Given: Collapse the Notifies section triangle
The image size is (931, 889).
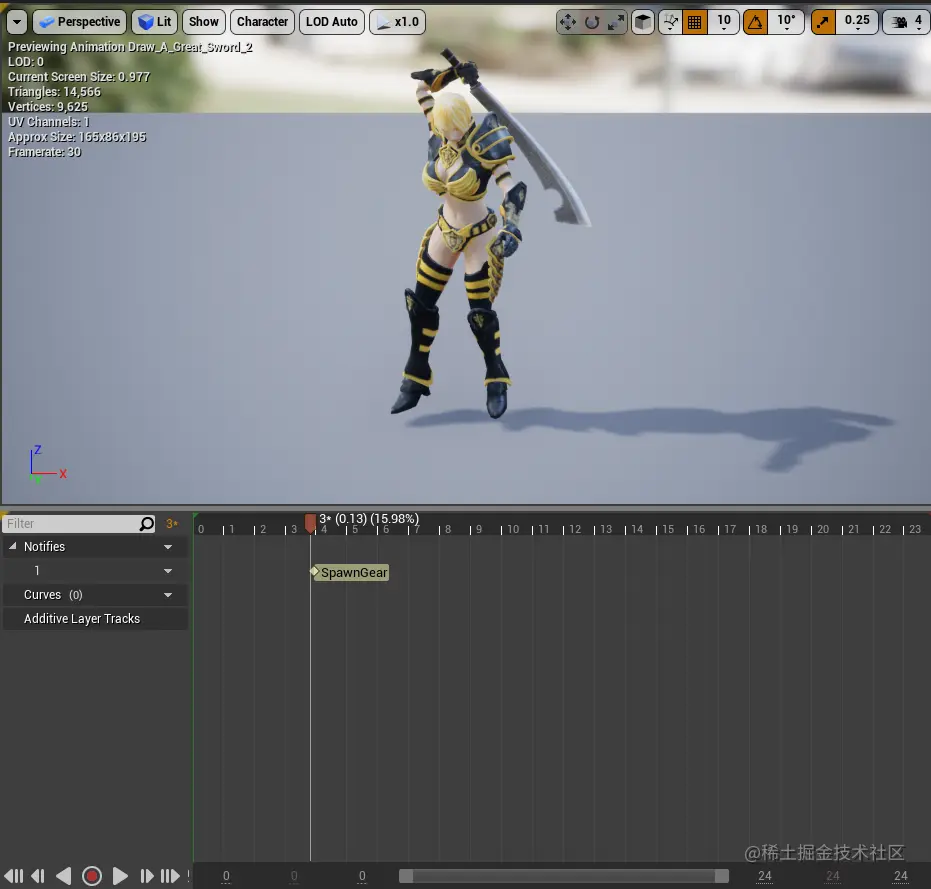Looking at the screenshot, I should pyautogui.click(x=12, y=546).
